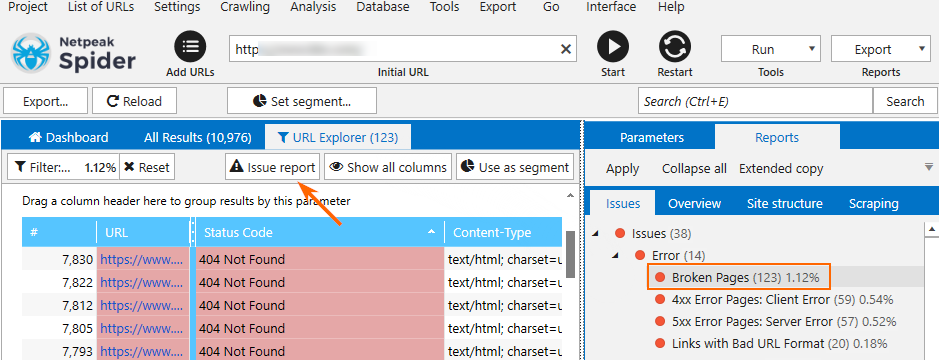Select the URL Explorer (123) tab

pos(338,137)
